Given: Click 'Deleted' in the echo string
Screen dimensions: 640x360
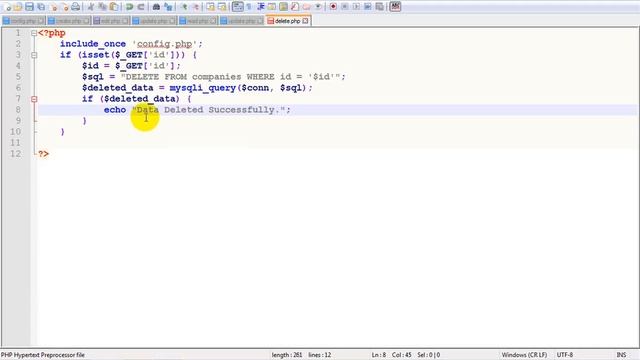Looking at the screenshot, I should pos(183,110).
